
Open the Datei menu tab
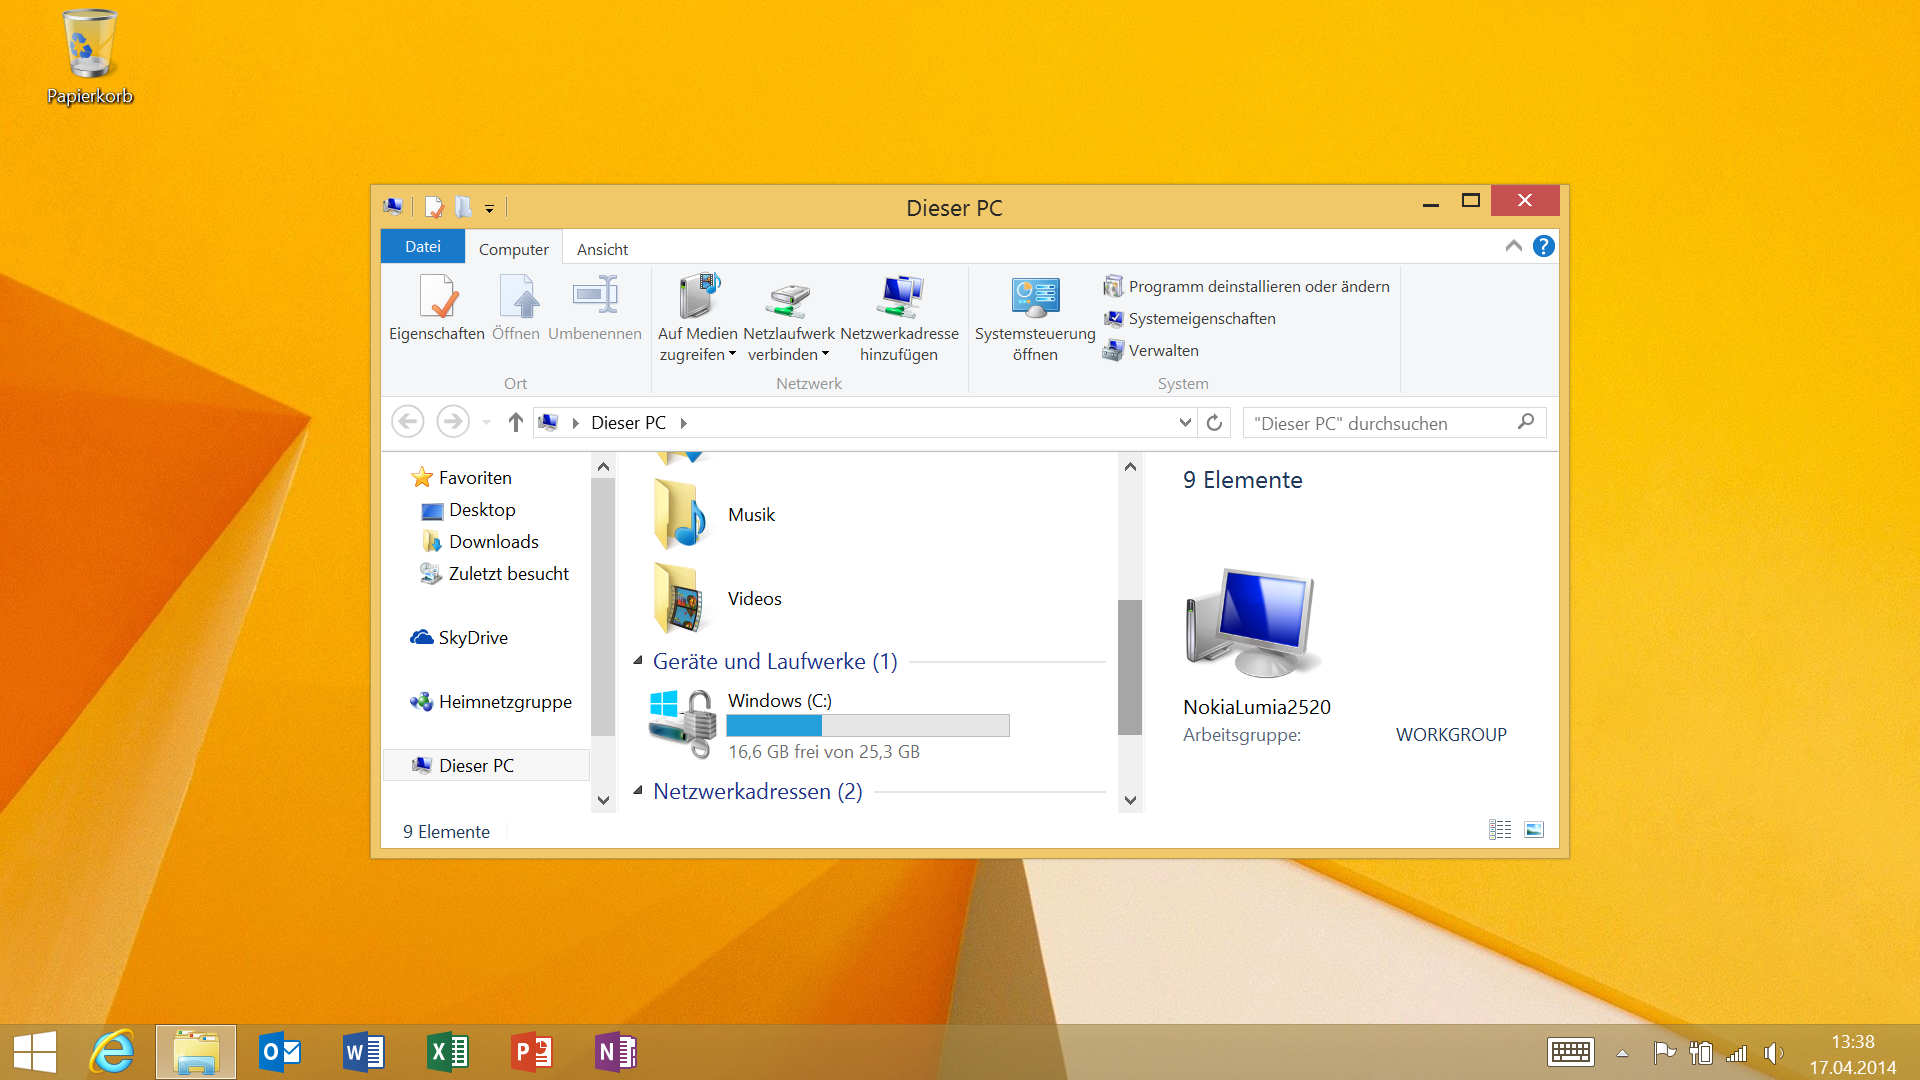click(x=422, y=247)
